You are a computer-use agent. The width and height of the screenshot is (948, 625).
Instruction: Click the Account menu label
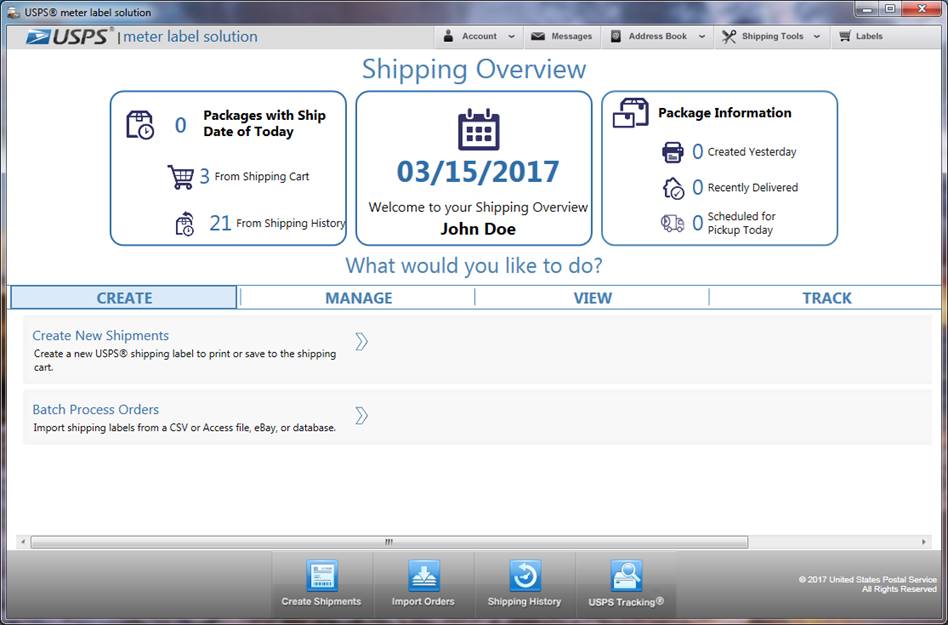click(479, 36)
